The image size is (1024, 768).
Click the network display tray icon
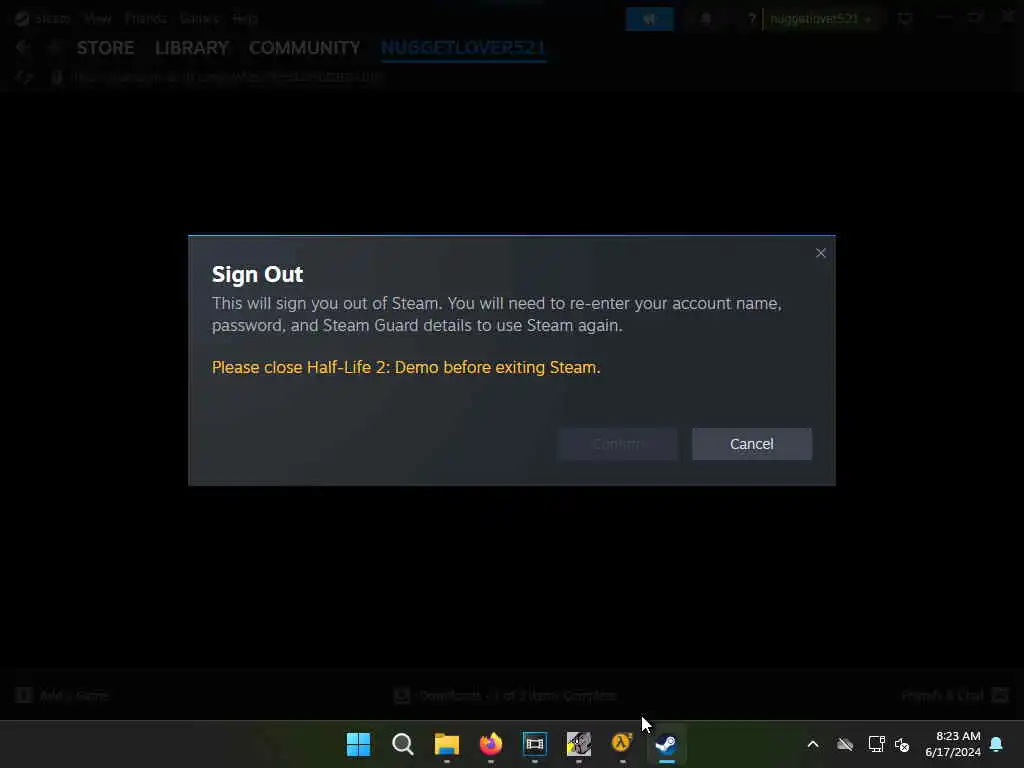tap(876, 744)
